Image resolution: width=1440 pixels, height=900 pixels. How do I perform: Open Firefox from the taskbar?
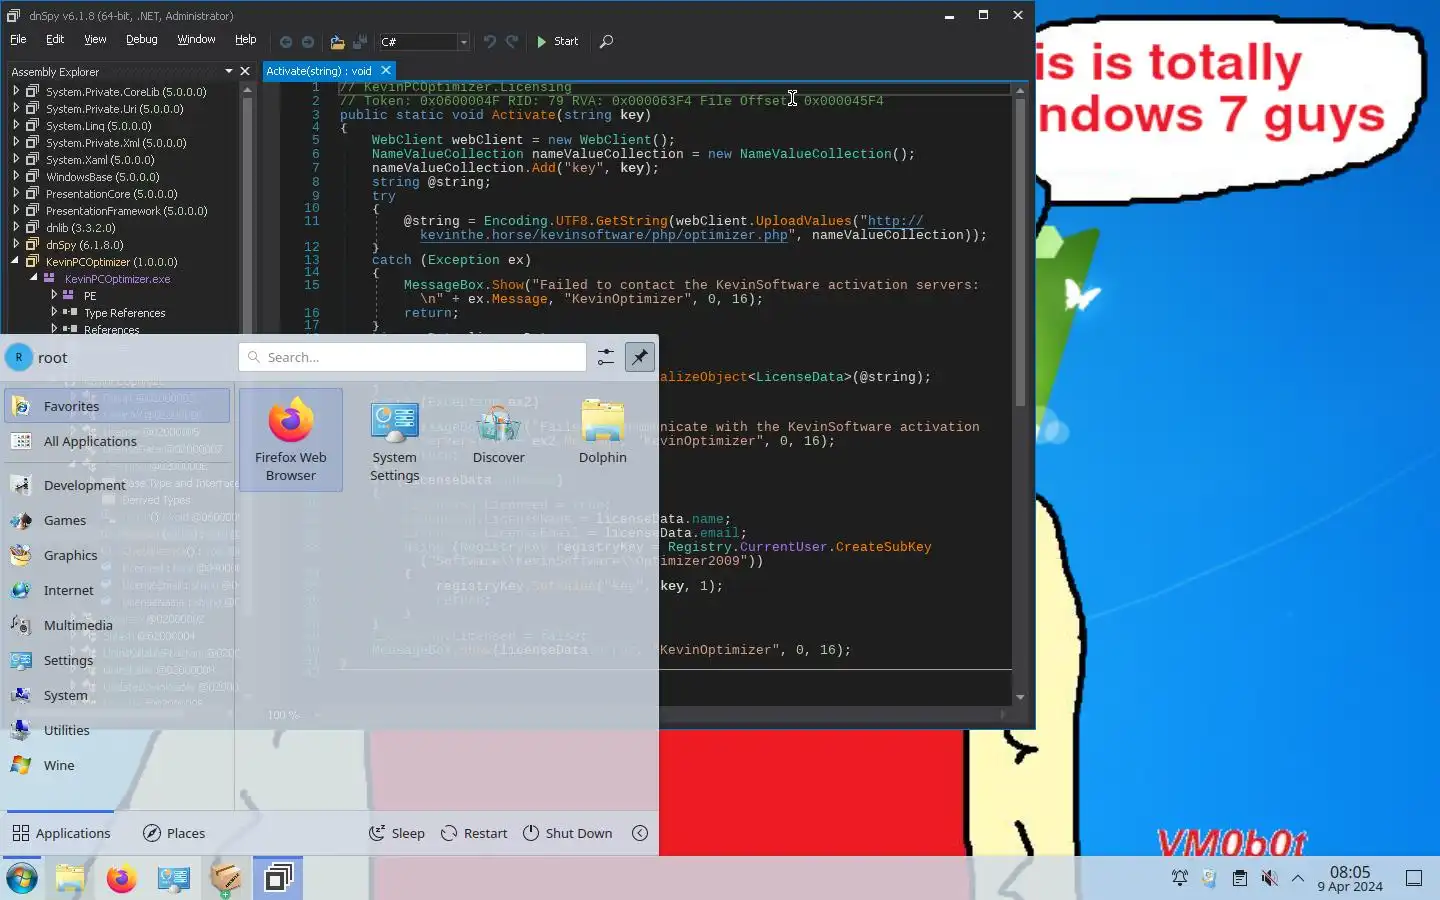(x=122, y=878)
